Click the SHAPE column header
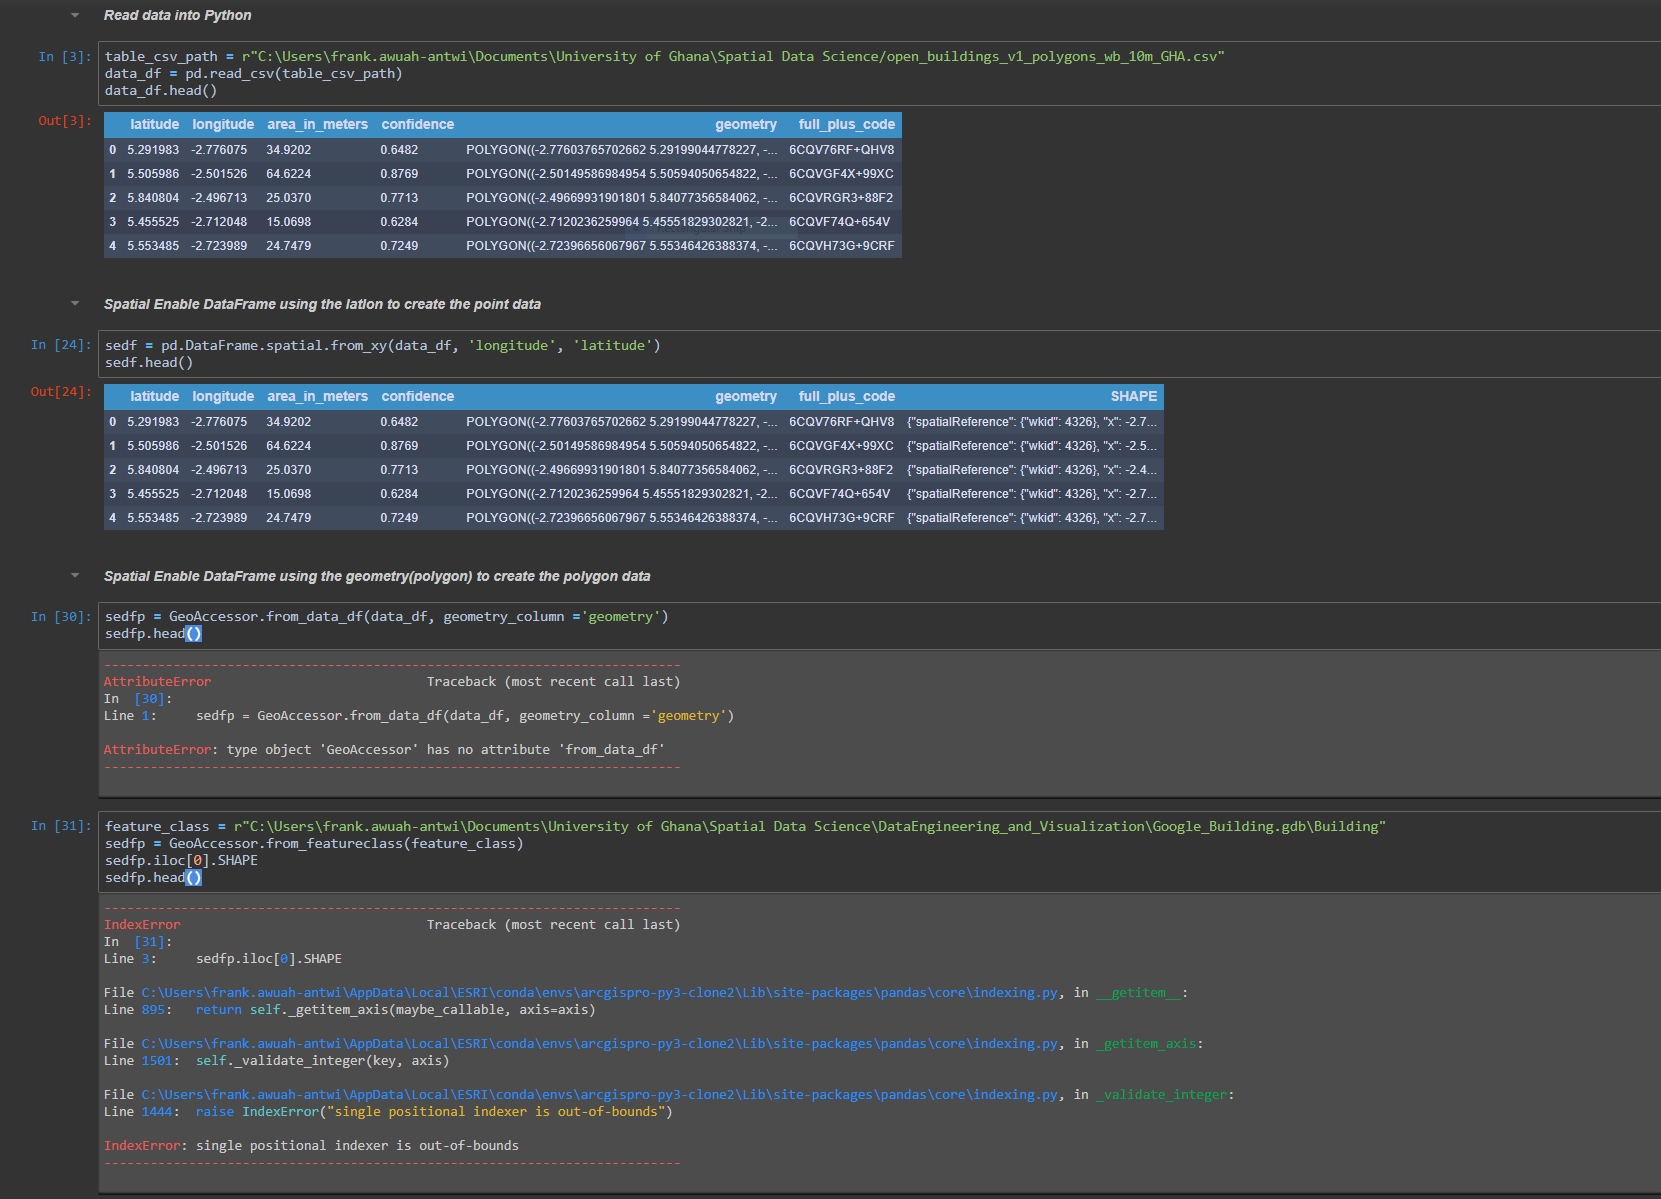The width and height of the screenshot is (1661, 1199). (1133, 396)
